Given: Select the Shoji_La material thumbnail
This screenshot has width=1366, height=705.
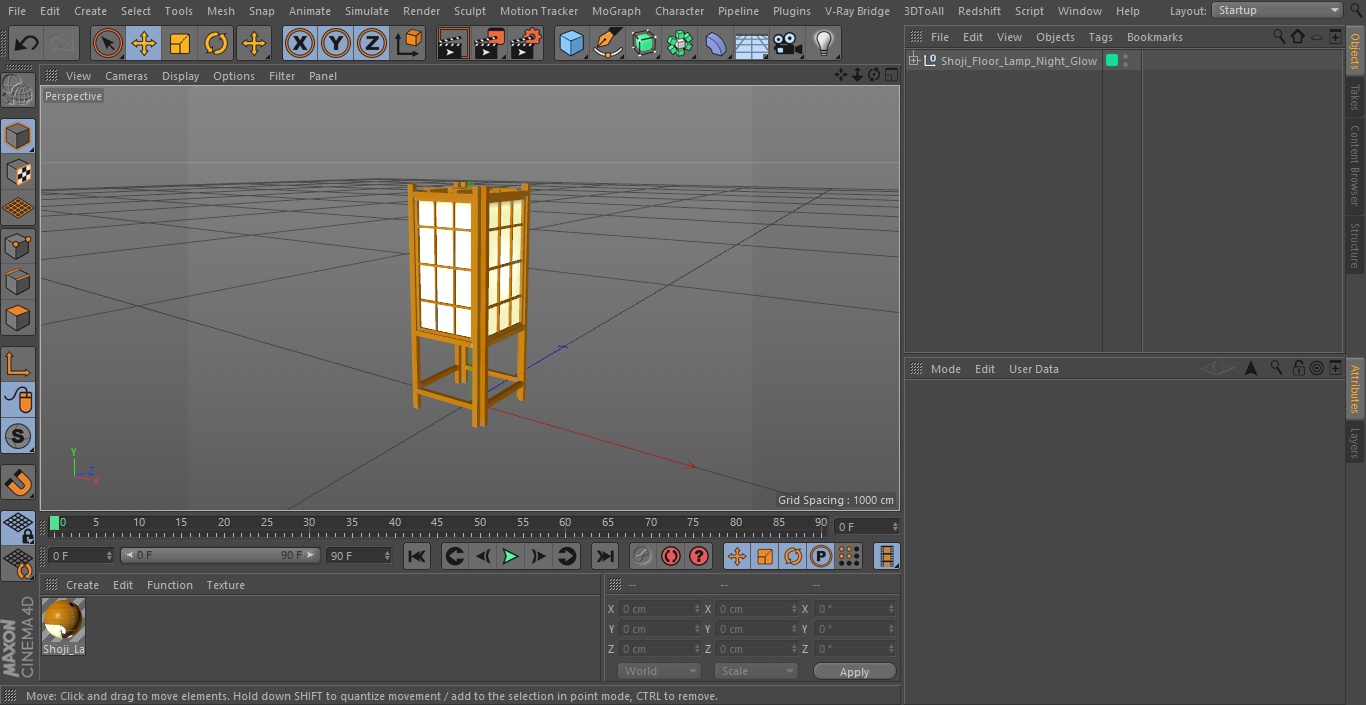Looking at the screenshot, I should tap(64, 621).
